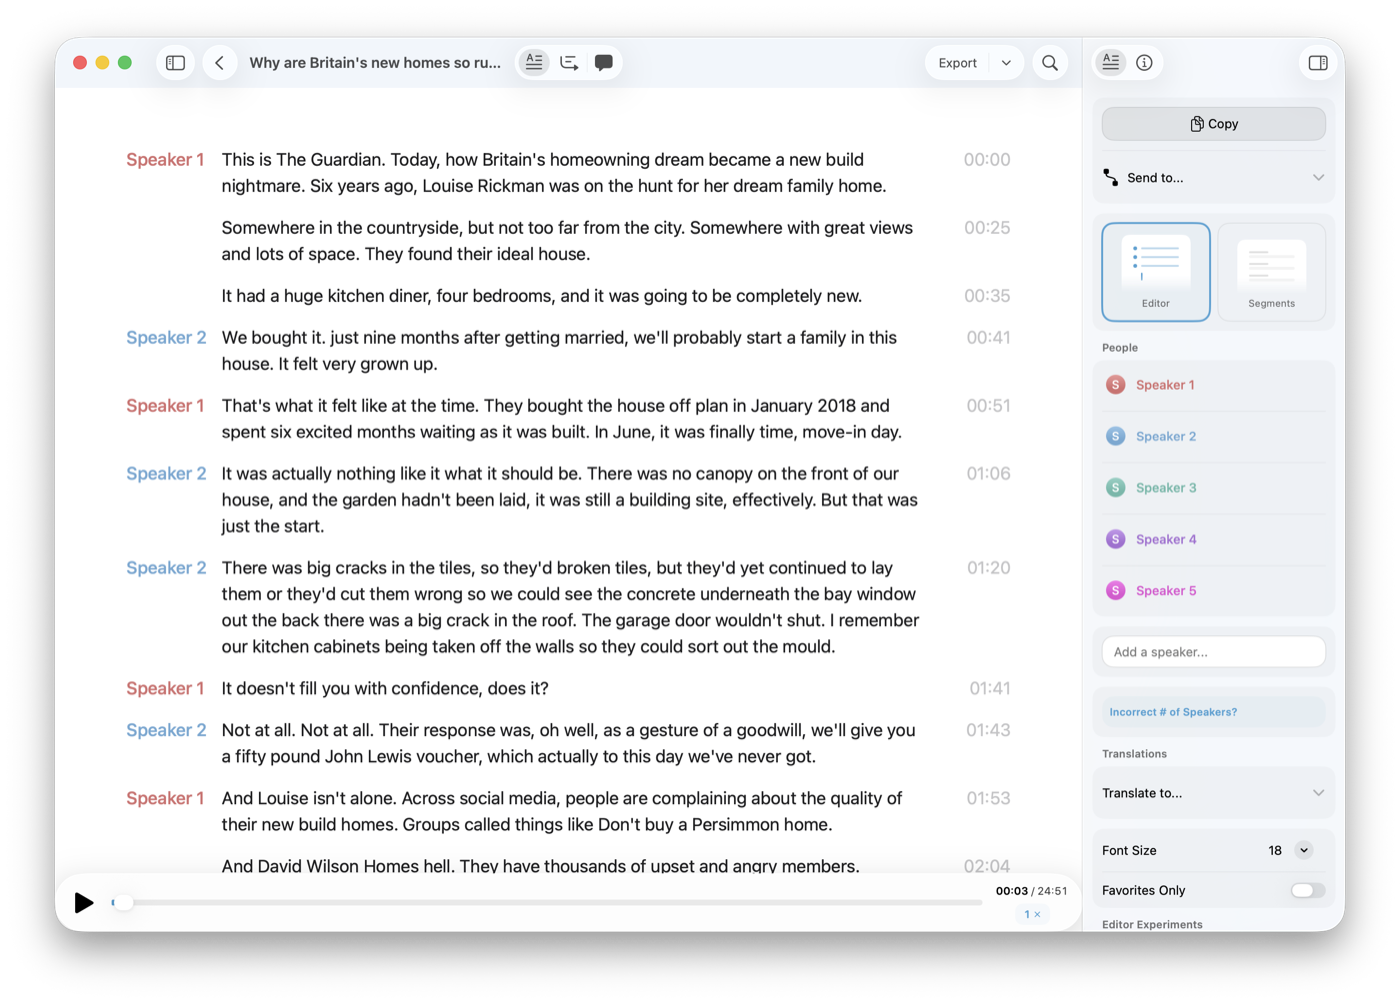Show the transcript options inspector tab
Viewport: 1400px width, 1004px height.
(x=1111, y=63)
